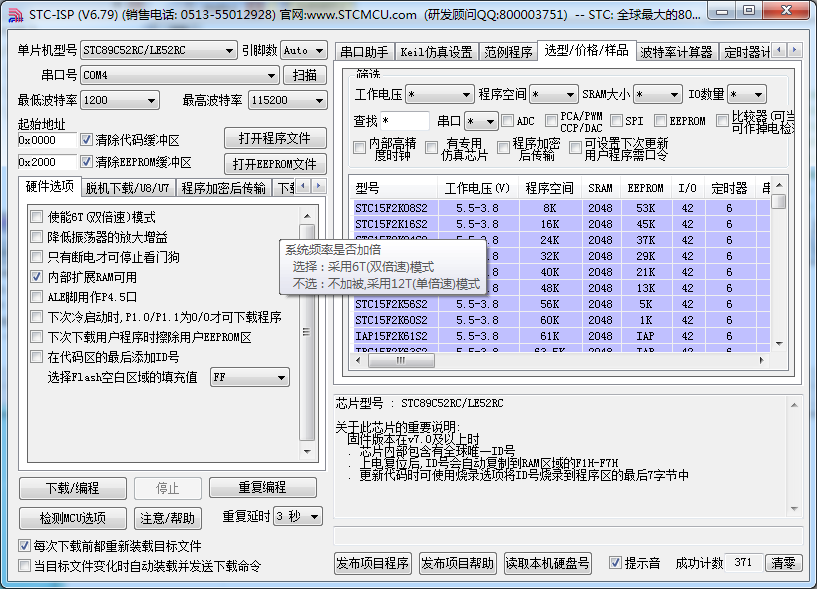Toggle 每次下载前都重新装载目标文件 checkbox

click(24, 546)
